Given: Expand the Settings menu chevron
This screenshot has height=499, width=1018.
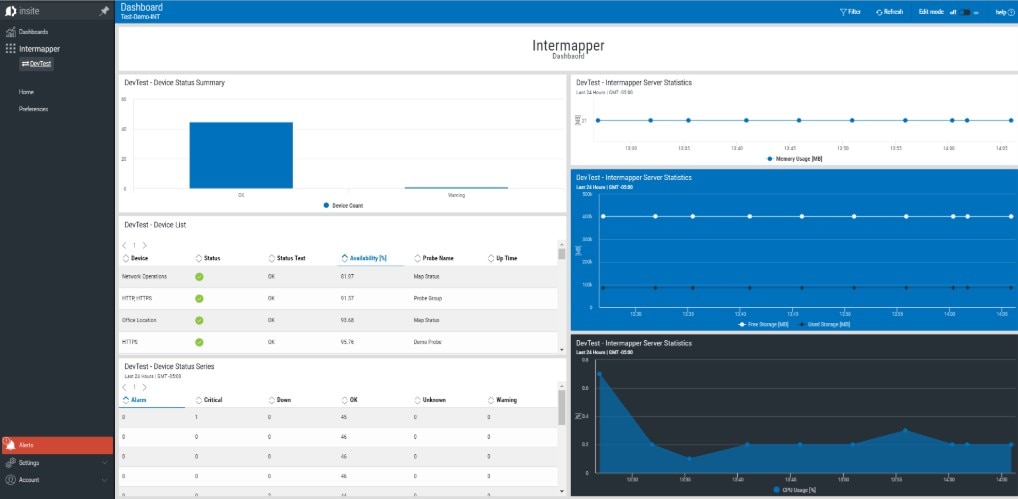Looking at the screenshot, I should (105, 463).
